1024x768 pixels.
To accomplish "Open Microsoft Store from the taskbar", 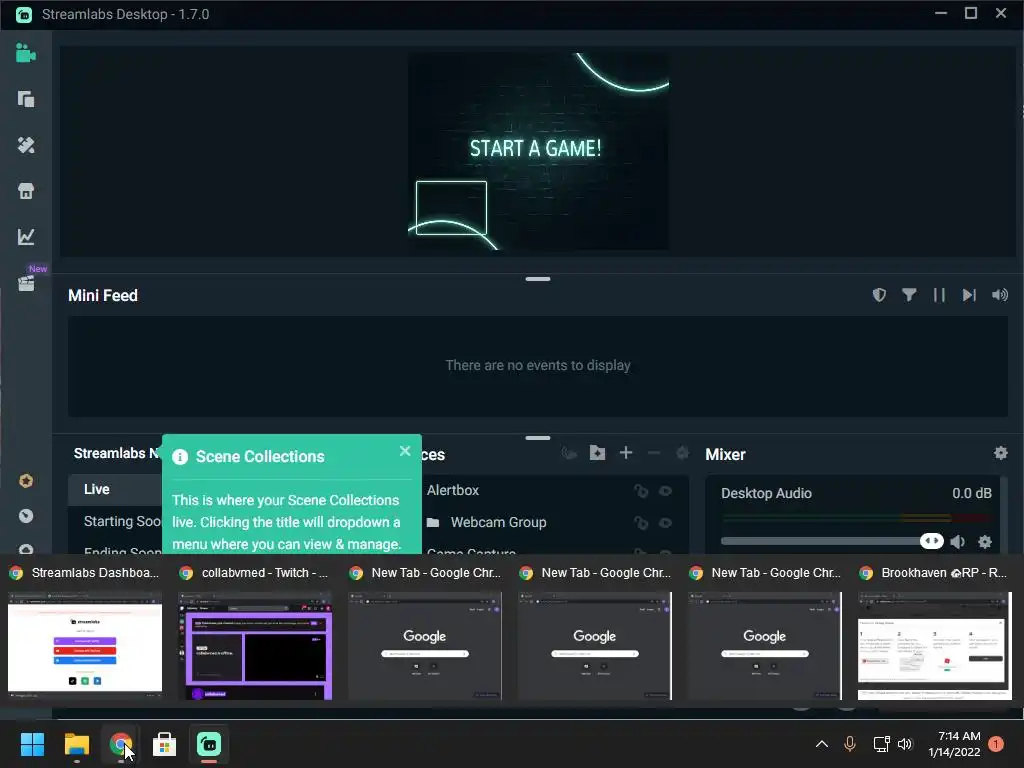I will click(165, 744).
